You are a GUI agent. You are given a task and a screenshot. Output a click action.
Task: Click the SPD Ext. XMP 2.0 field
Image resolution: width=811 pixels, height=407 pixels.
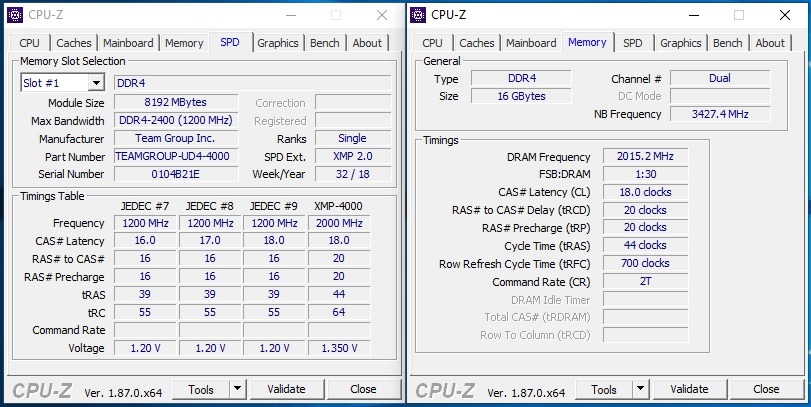point(353,156)
